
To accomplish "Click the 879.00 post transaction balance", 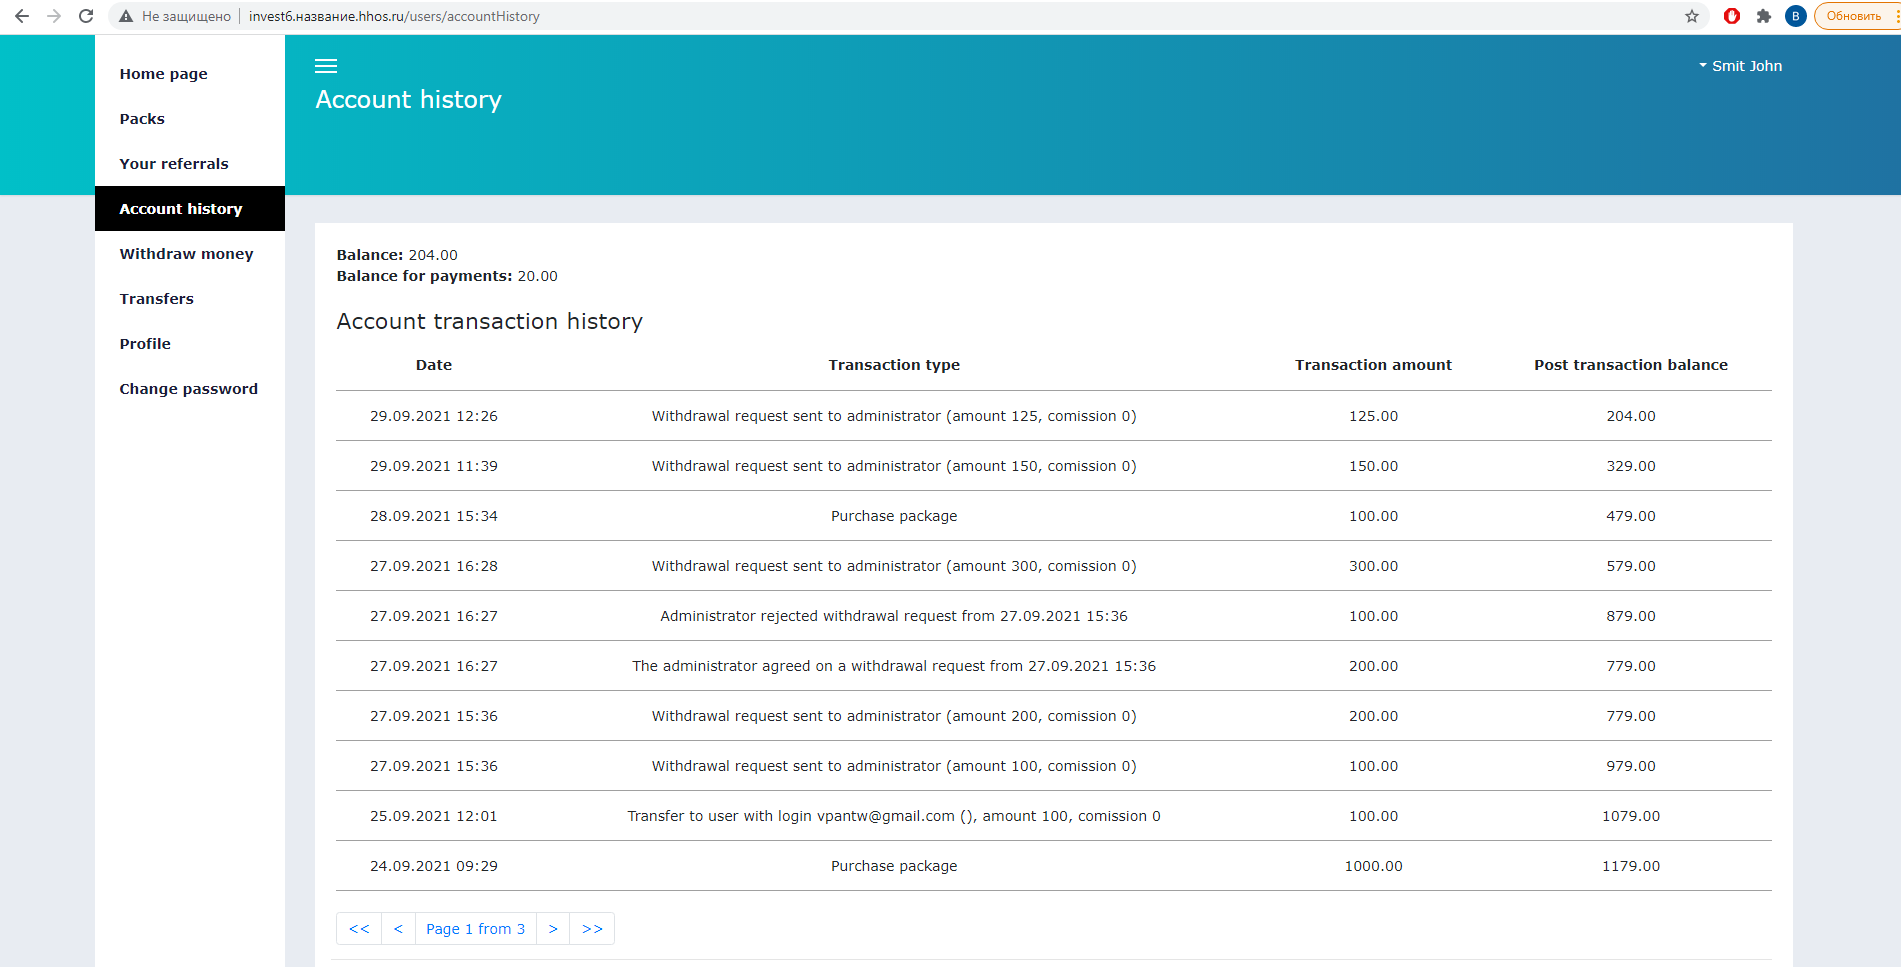I will [x=1631, y=616].
